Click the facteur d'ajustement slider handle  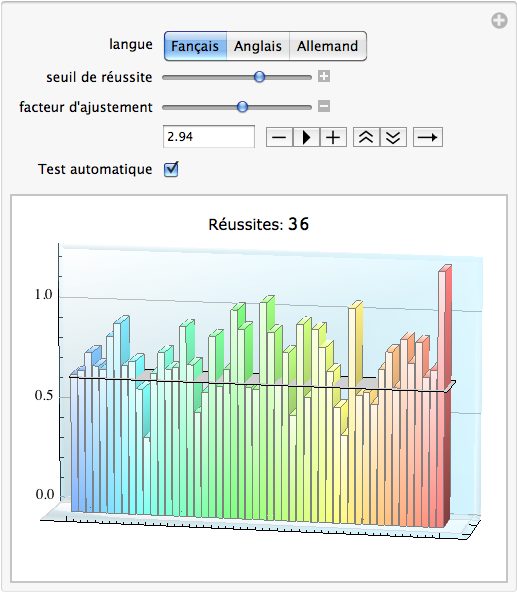242,107
